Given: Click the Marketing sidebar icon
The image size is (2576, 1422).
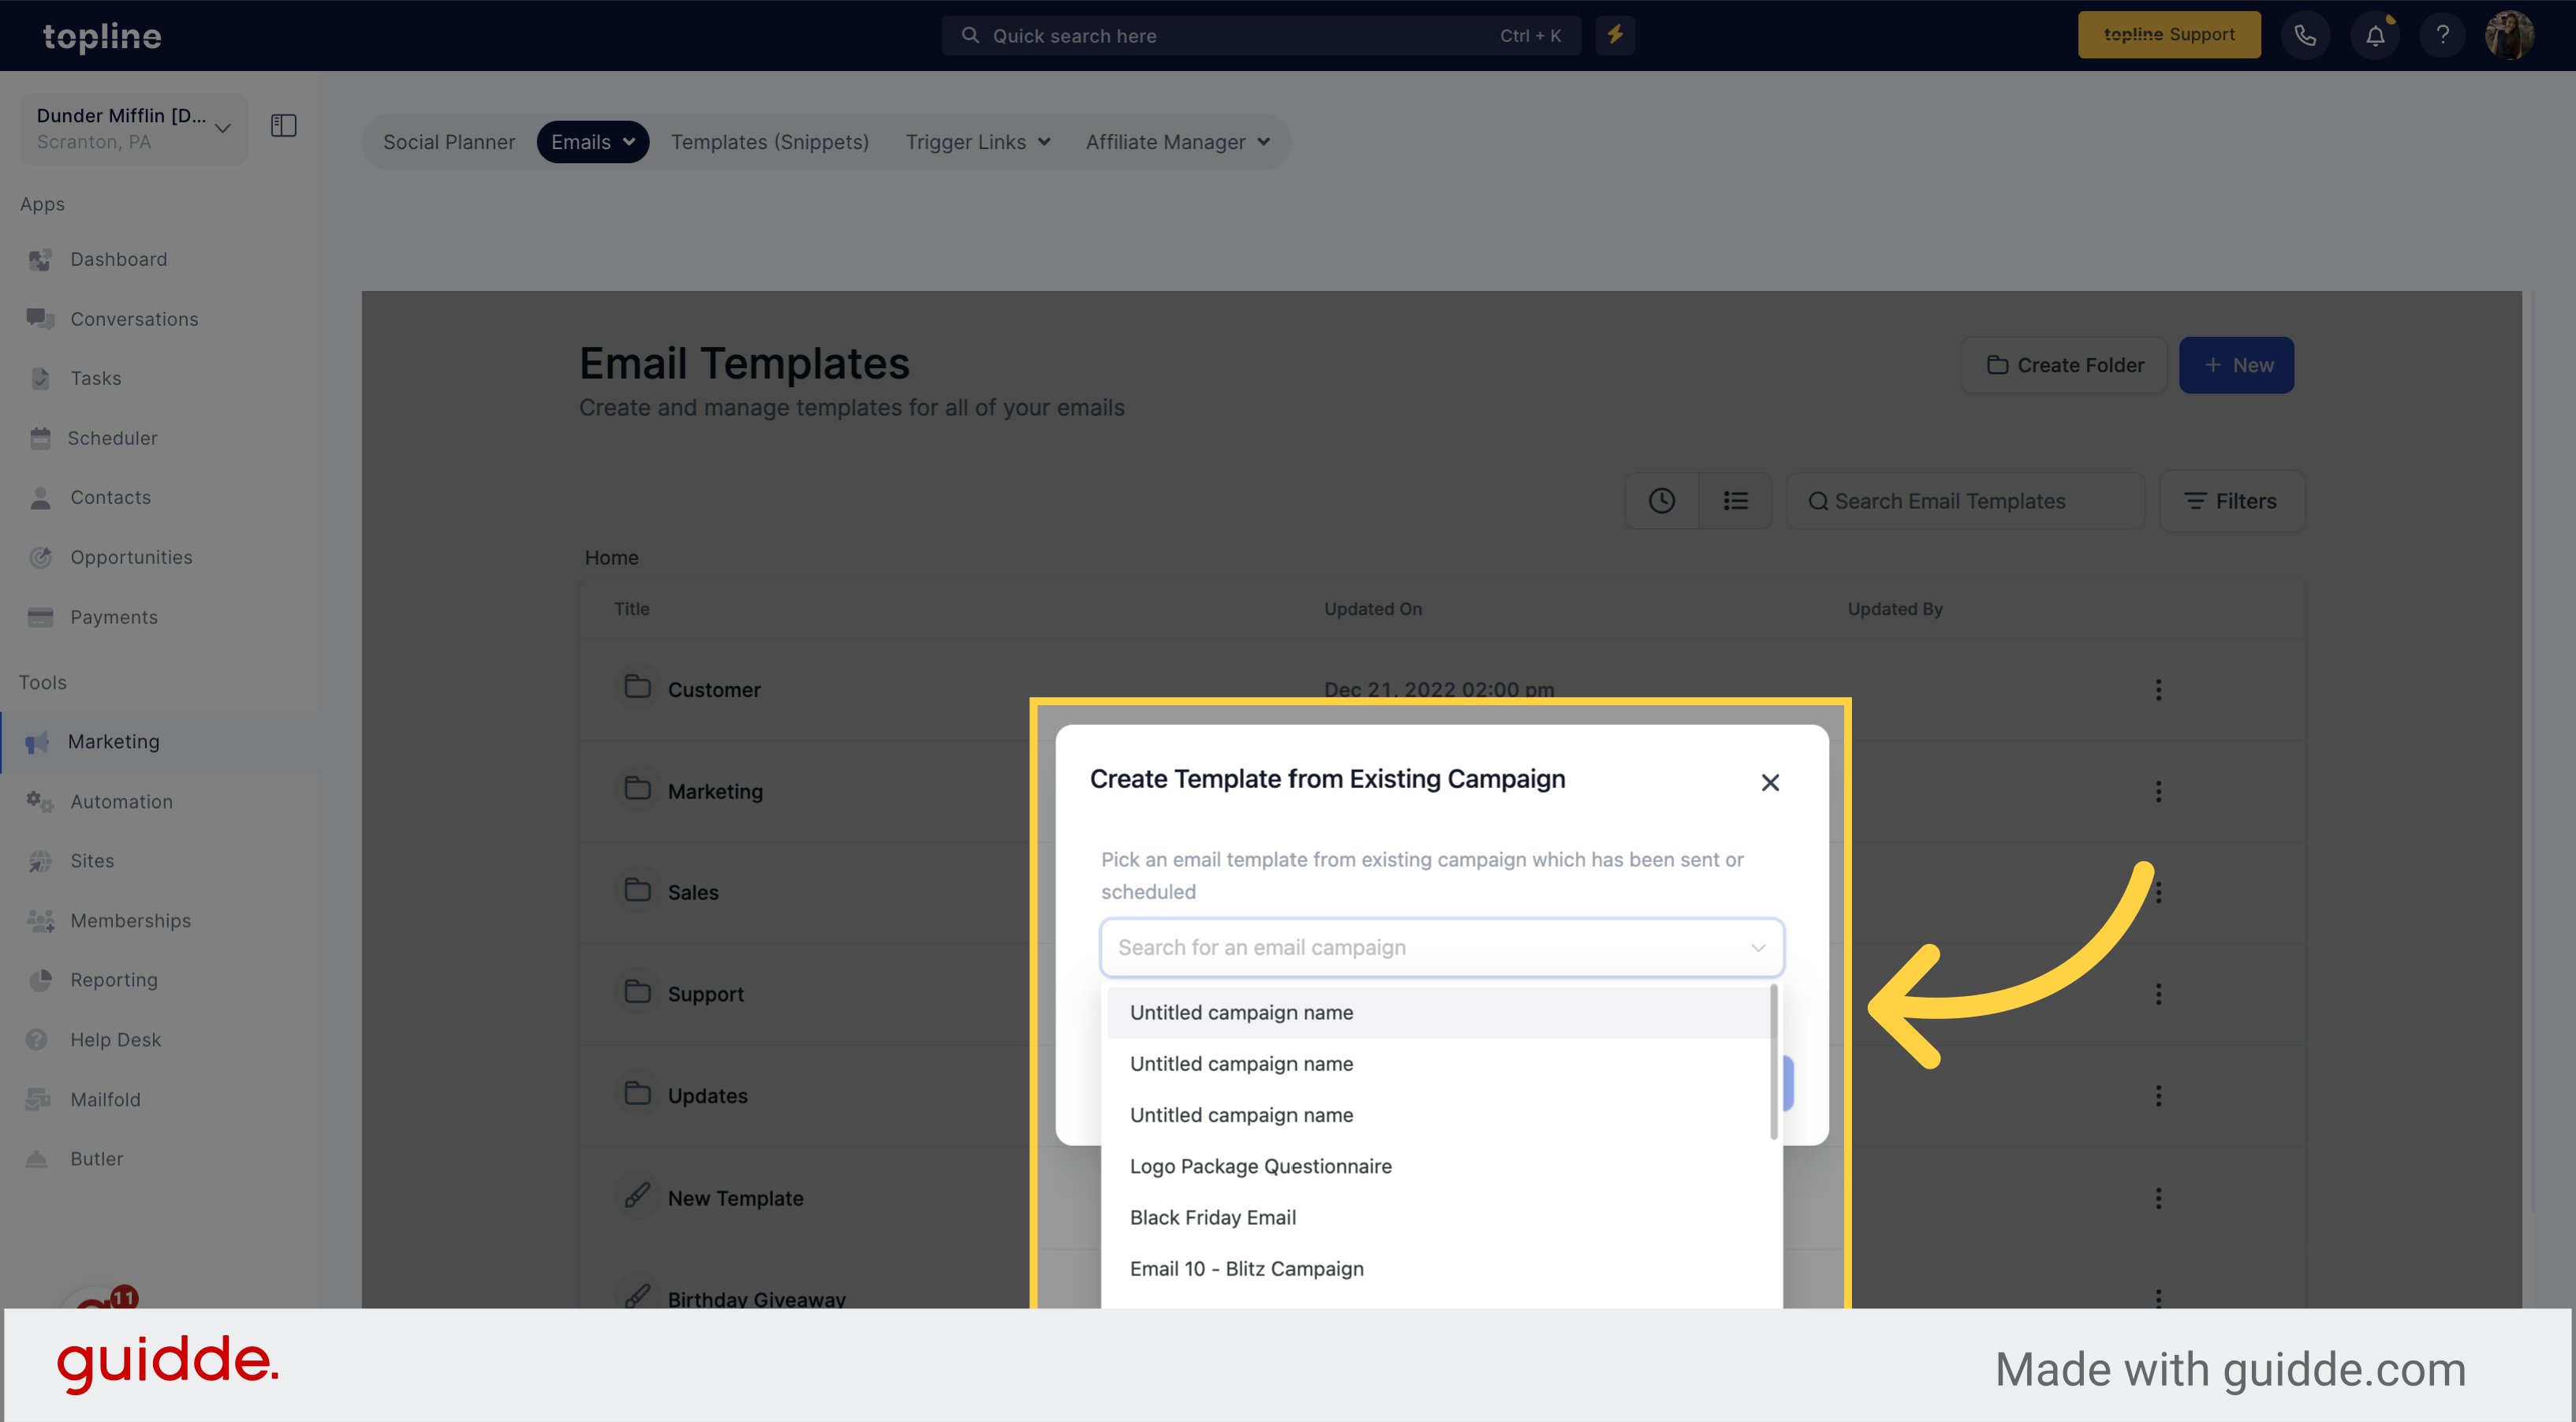Looking at the screenshot, I should (x=39, y=741).
